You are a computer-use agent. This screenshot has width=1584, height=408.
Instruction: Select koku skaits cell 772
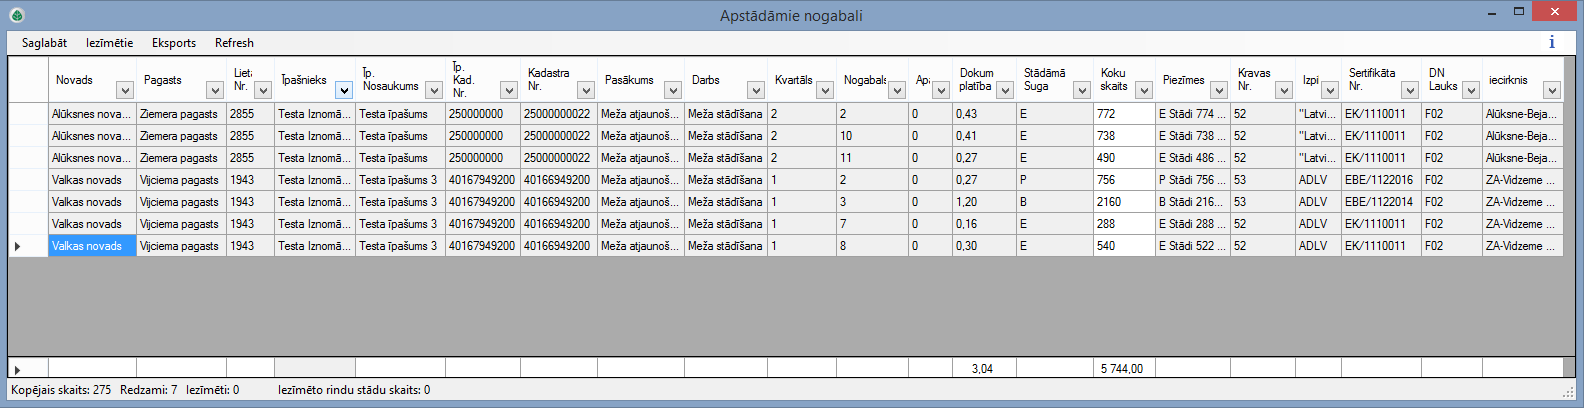[x=1124, y=114]
